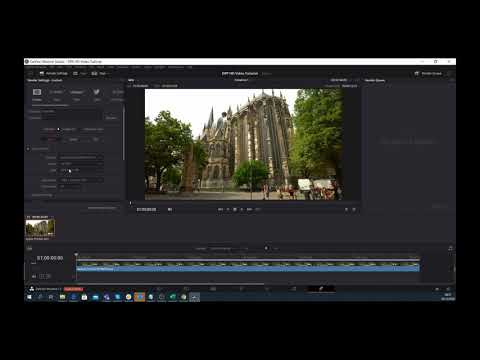Image resolution: width=480 pixels, height=360 pixels.
Task: Play the viewer forward
Action: (x=242, y=209)
